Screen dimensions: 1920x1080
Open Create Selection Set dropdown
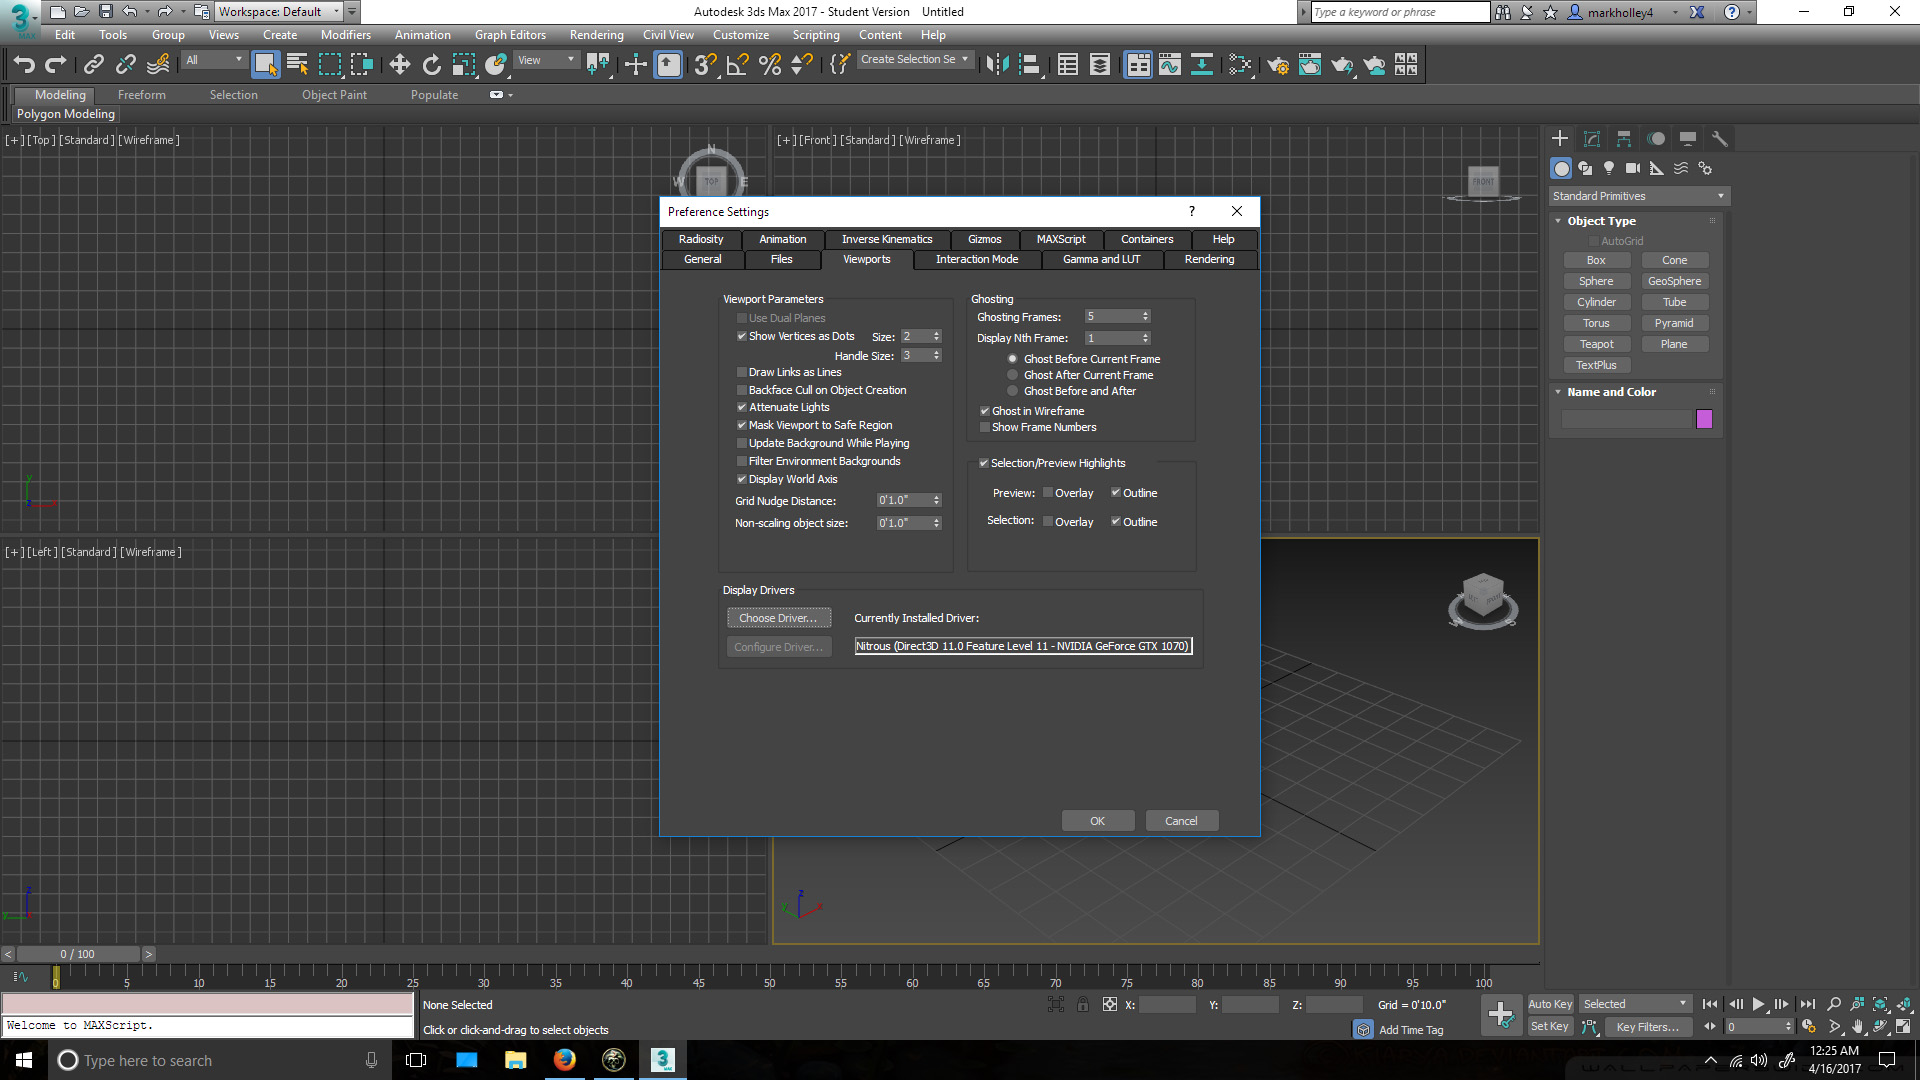pyautogui.click(x=914, y=60)
